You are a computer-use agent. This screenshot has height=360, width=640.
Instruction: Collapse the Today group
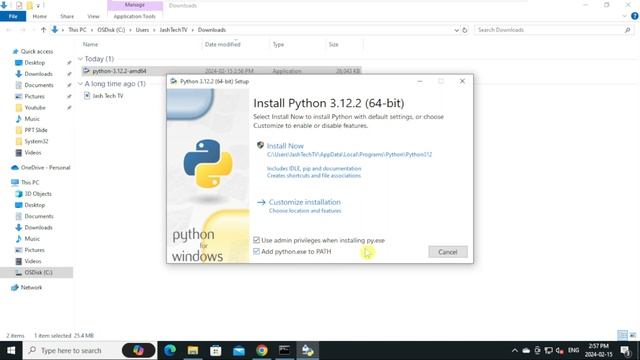click(80, 59)
